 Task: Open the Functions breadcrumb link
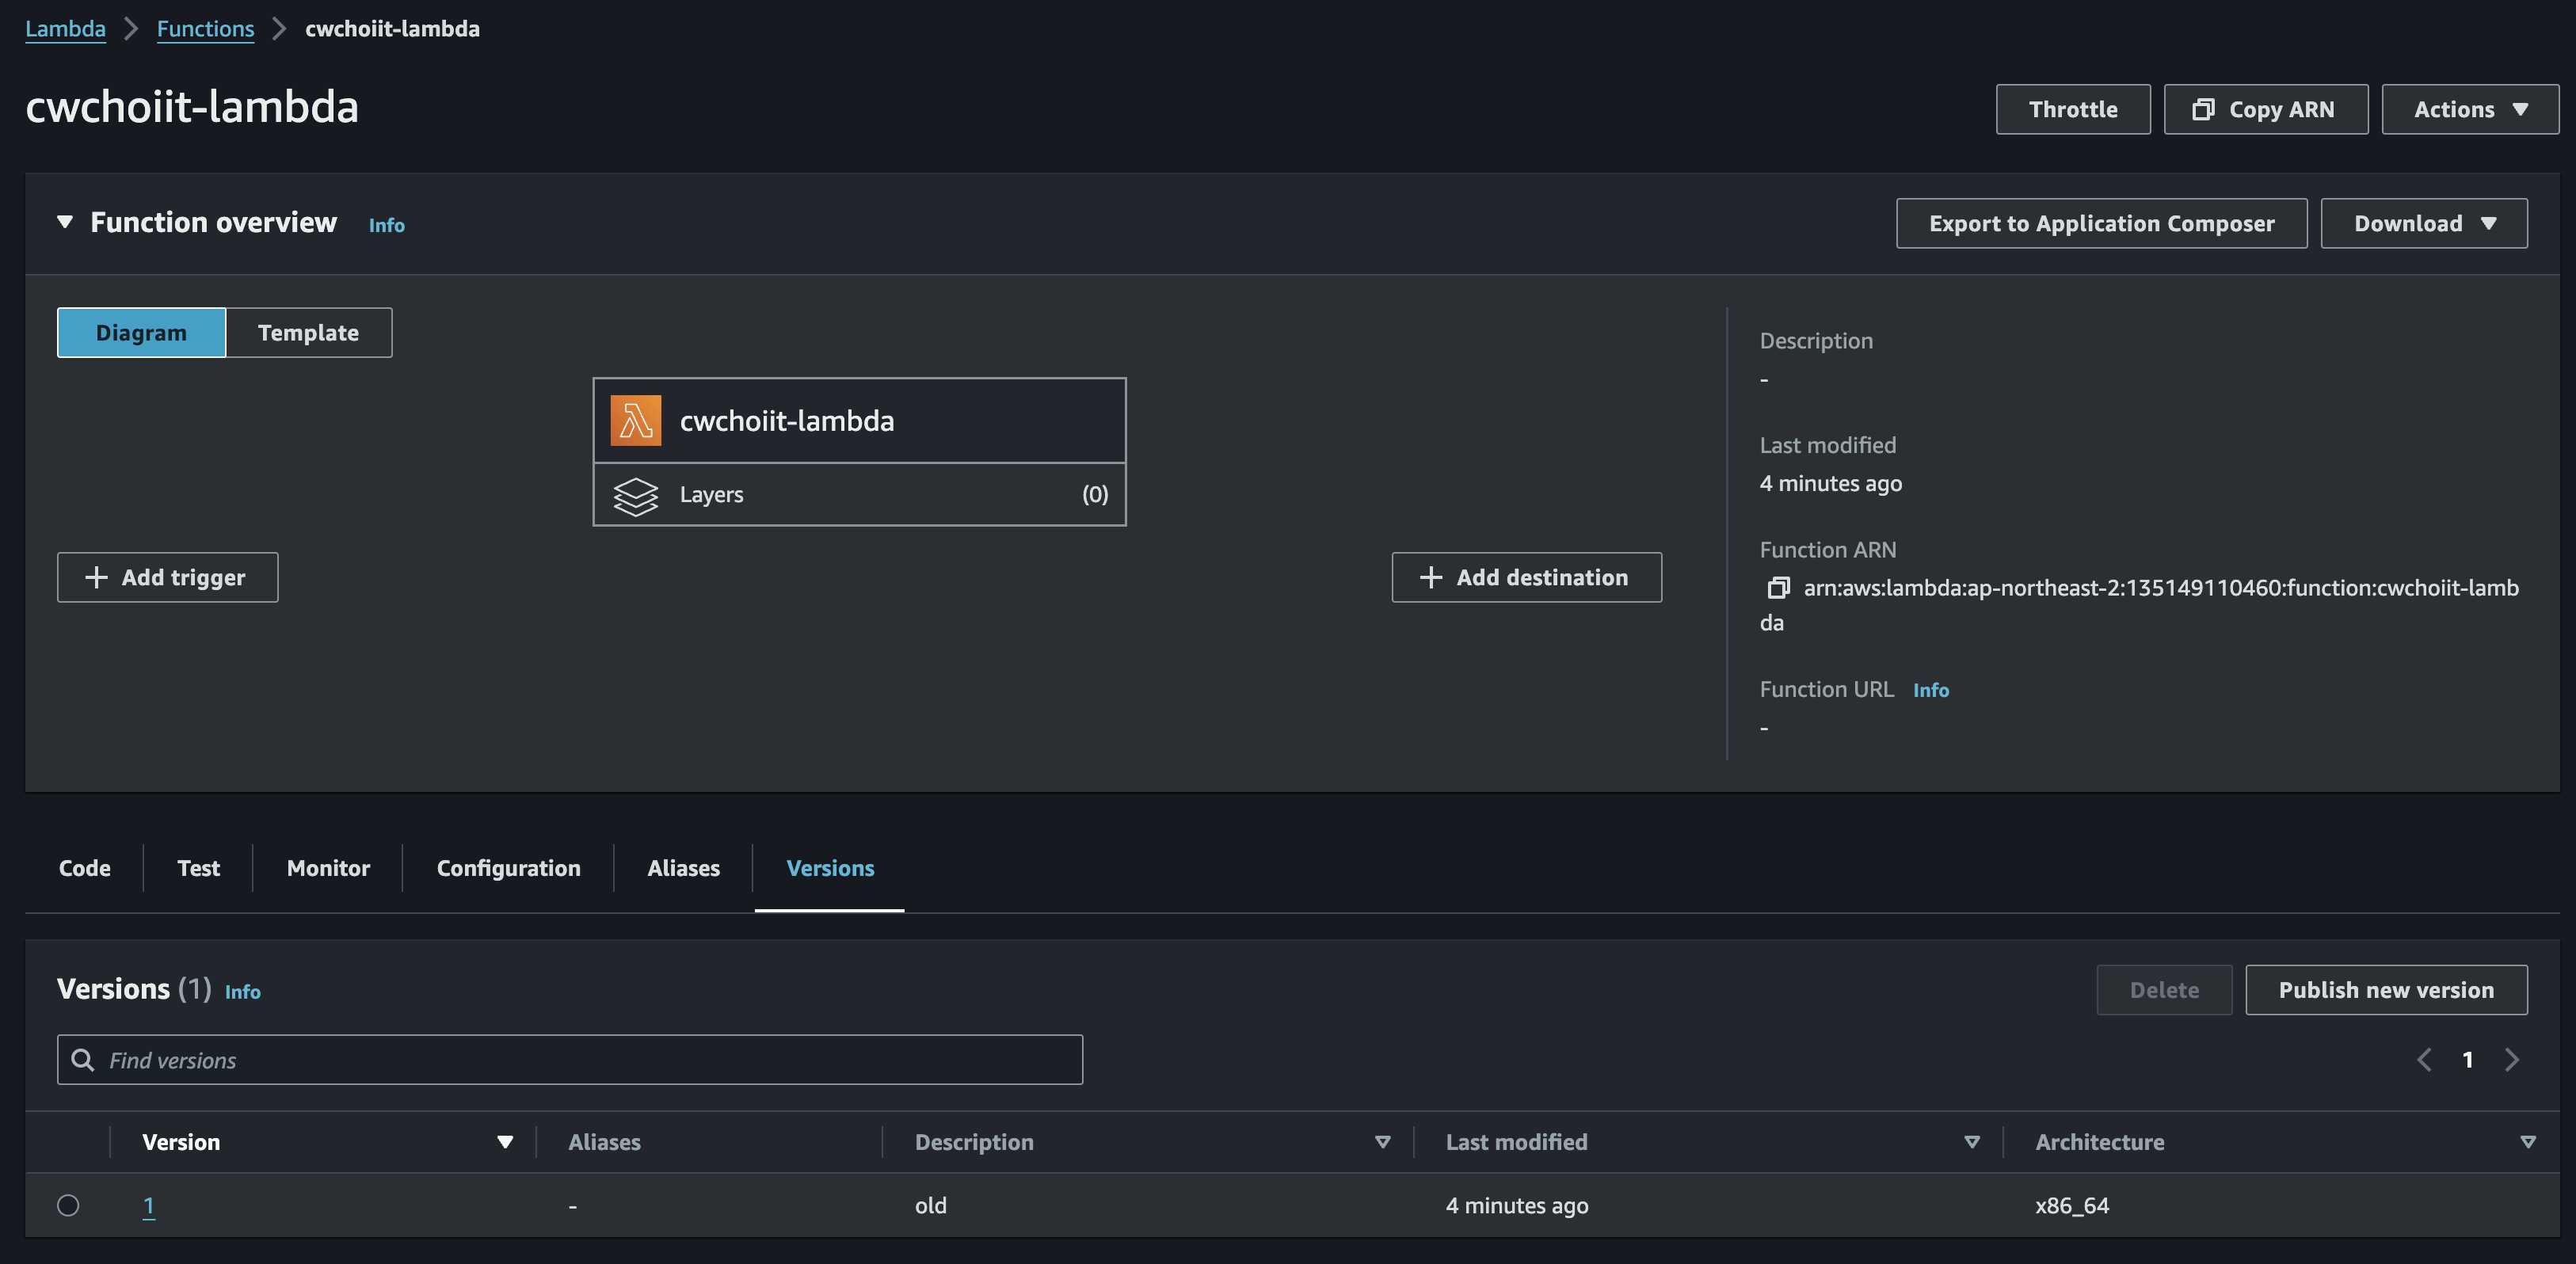pos(205,29)
